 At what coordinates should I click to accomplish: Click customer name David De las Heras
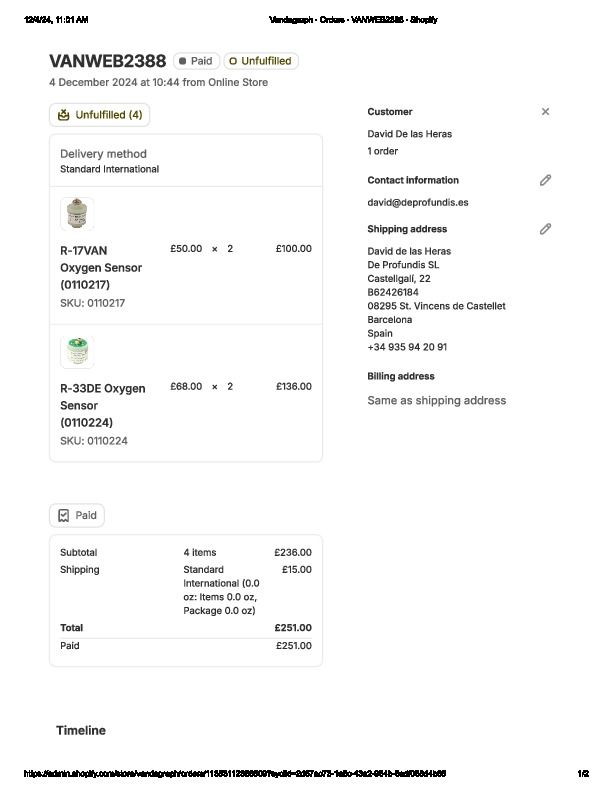(409, 134)
